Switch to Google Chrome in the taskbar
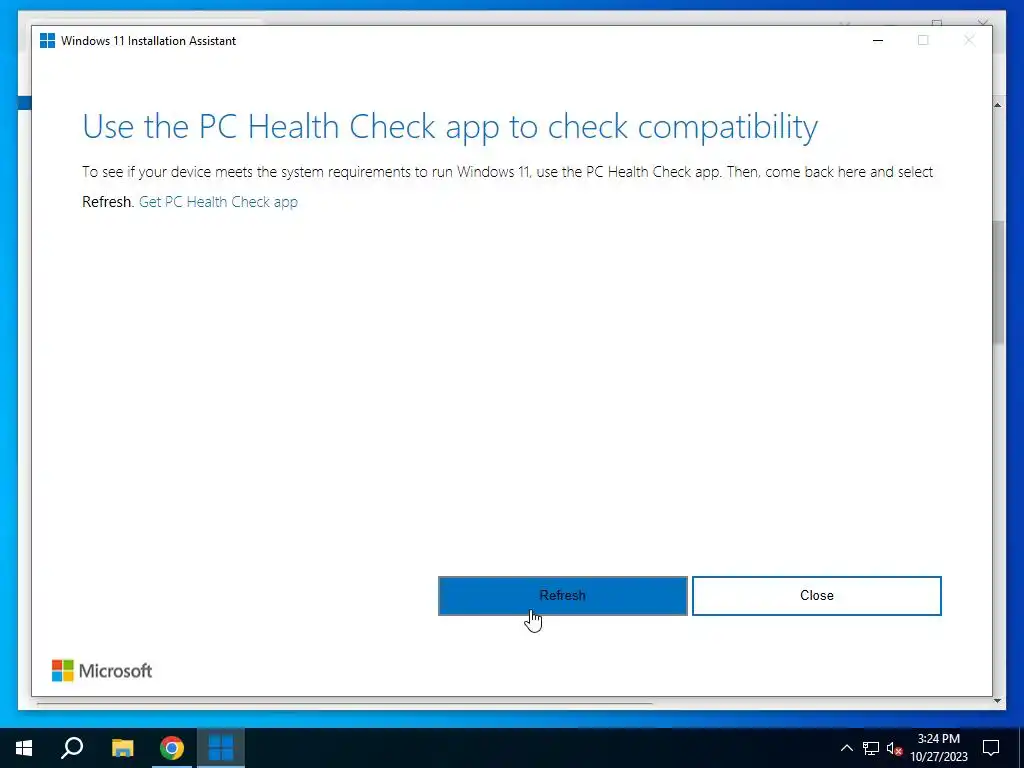 point(172,748)
